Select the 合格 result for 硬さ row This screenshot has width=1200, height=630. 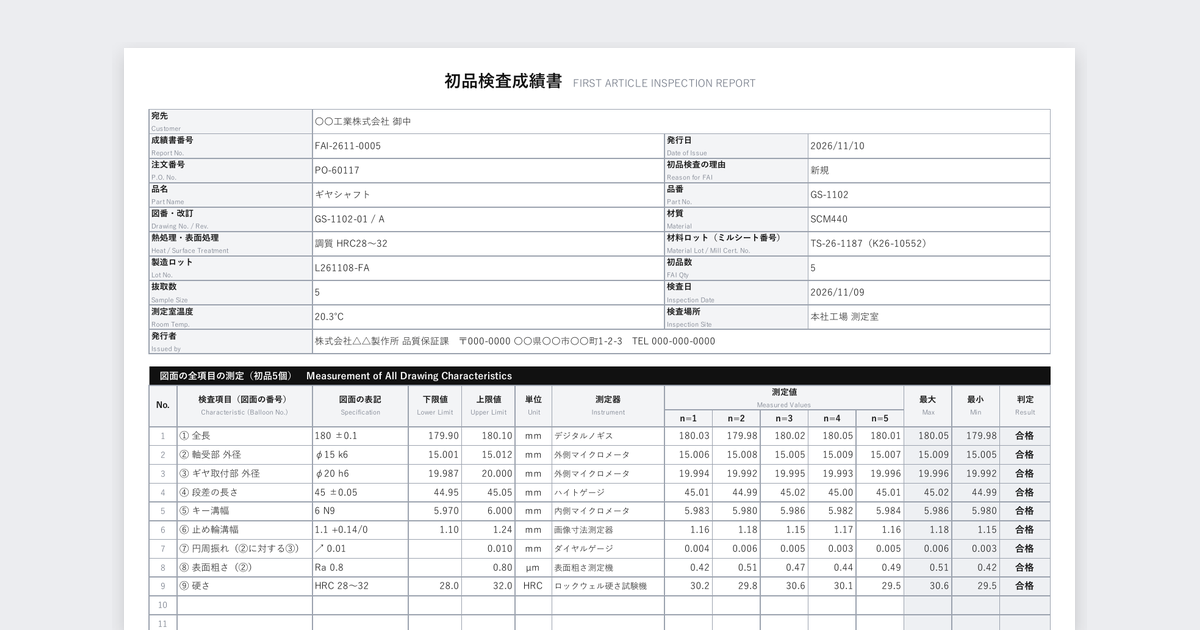[x=1025, y=586]
